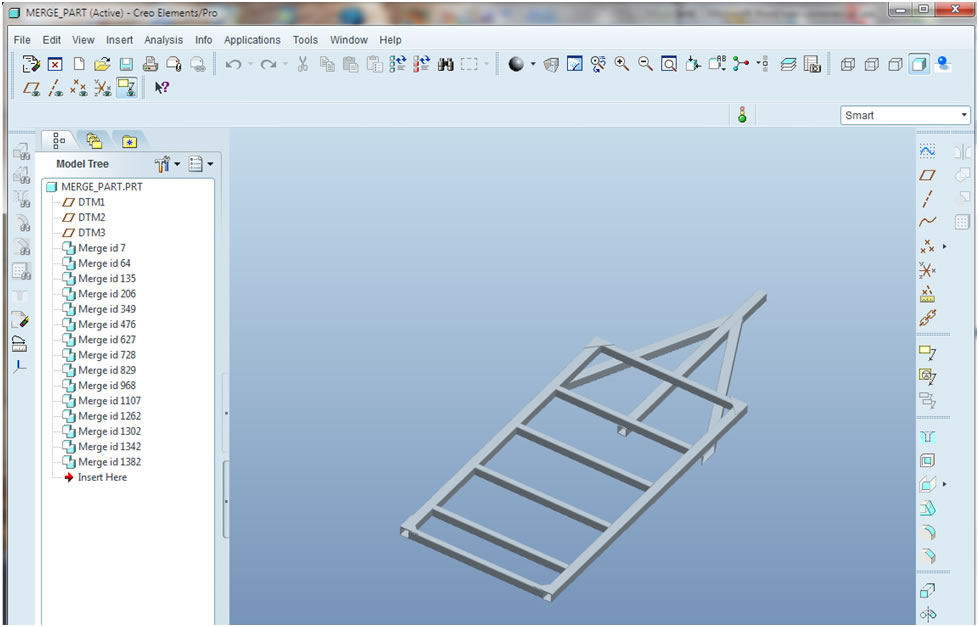Viewport: 979px width, 627px height.
Task: Click the What's This help cursor icon
Action: pyautogui.click(x=162, y=88)
